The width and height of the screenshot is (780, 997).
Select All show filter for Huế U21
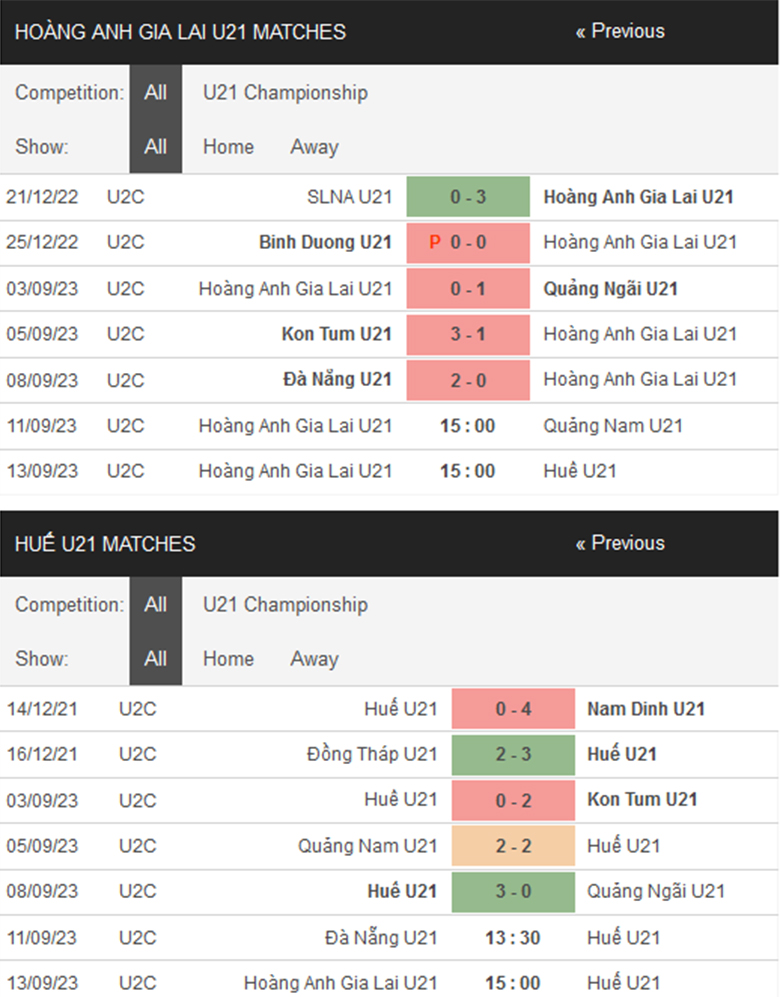click(155, 658)
